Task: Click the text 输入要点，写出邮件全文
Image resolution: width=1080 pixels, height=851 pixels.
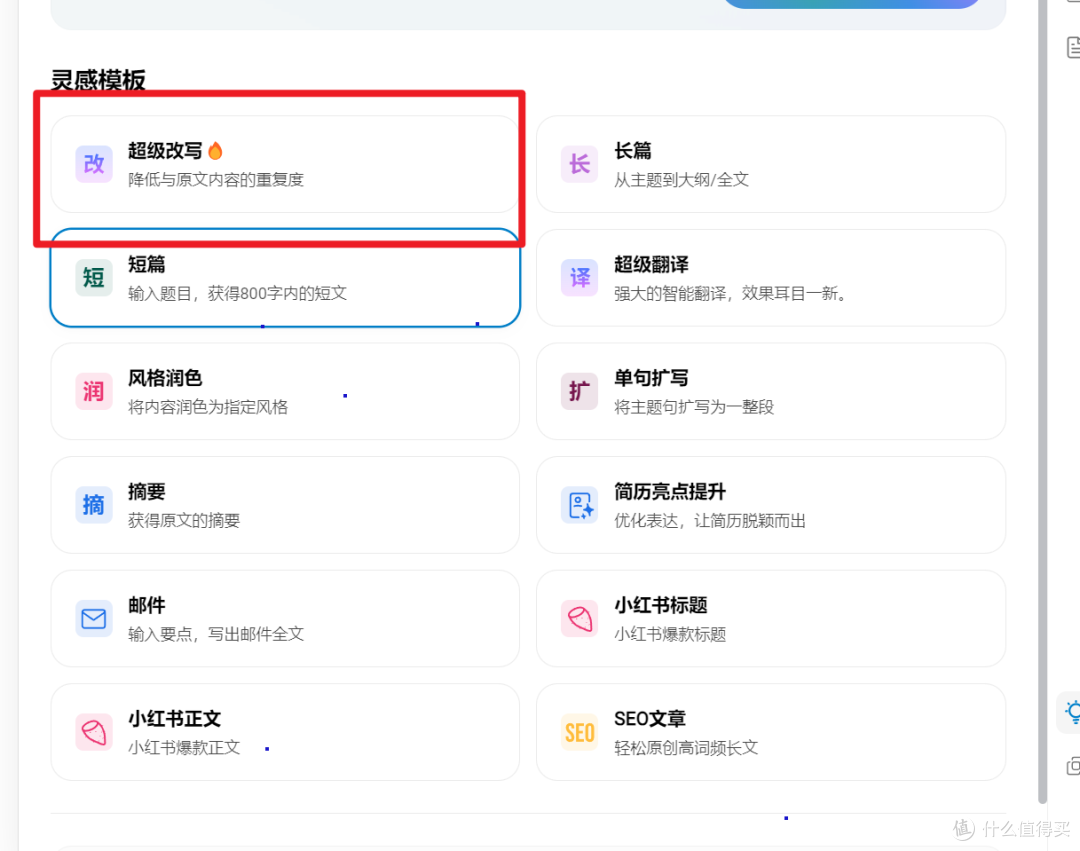Action: [x=216, y=634]
